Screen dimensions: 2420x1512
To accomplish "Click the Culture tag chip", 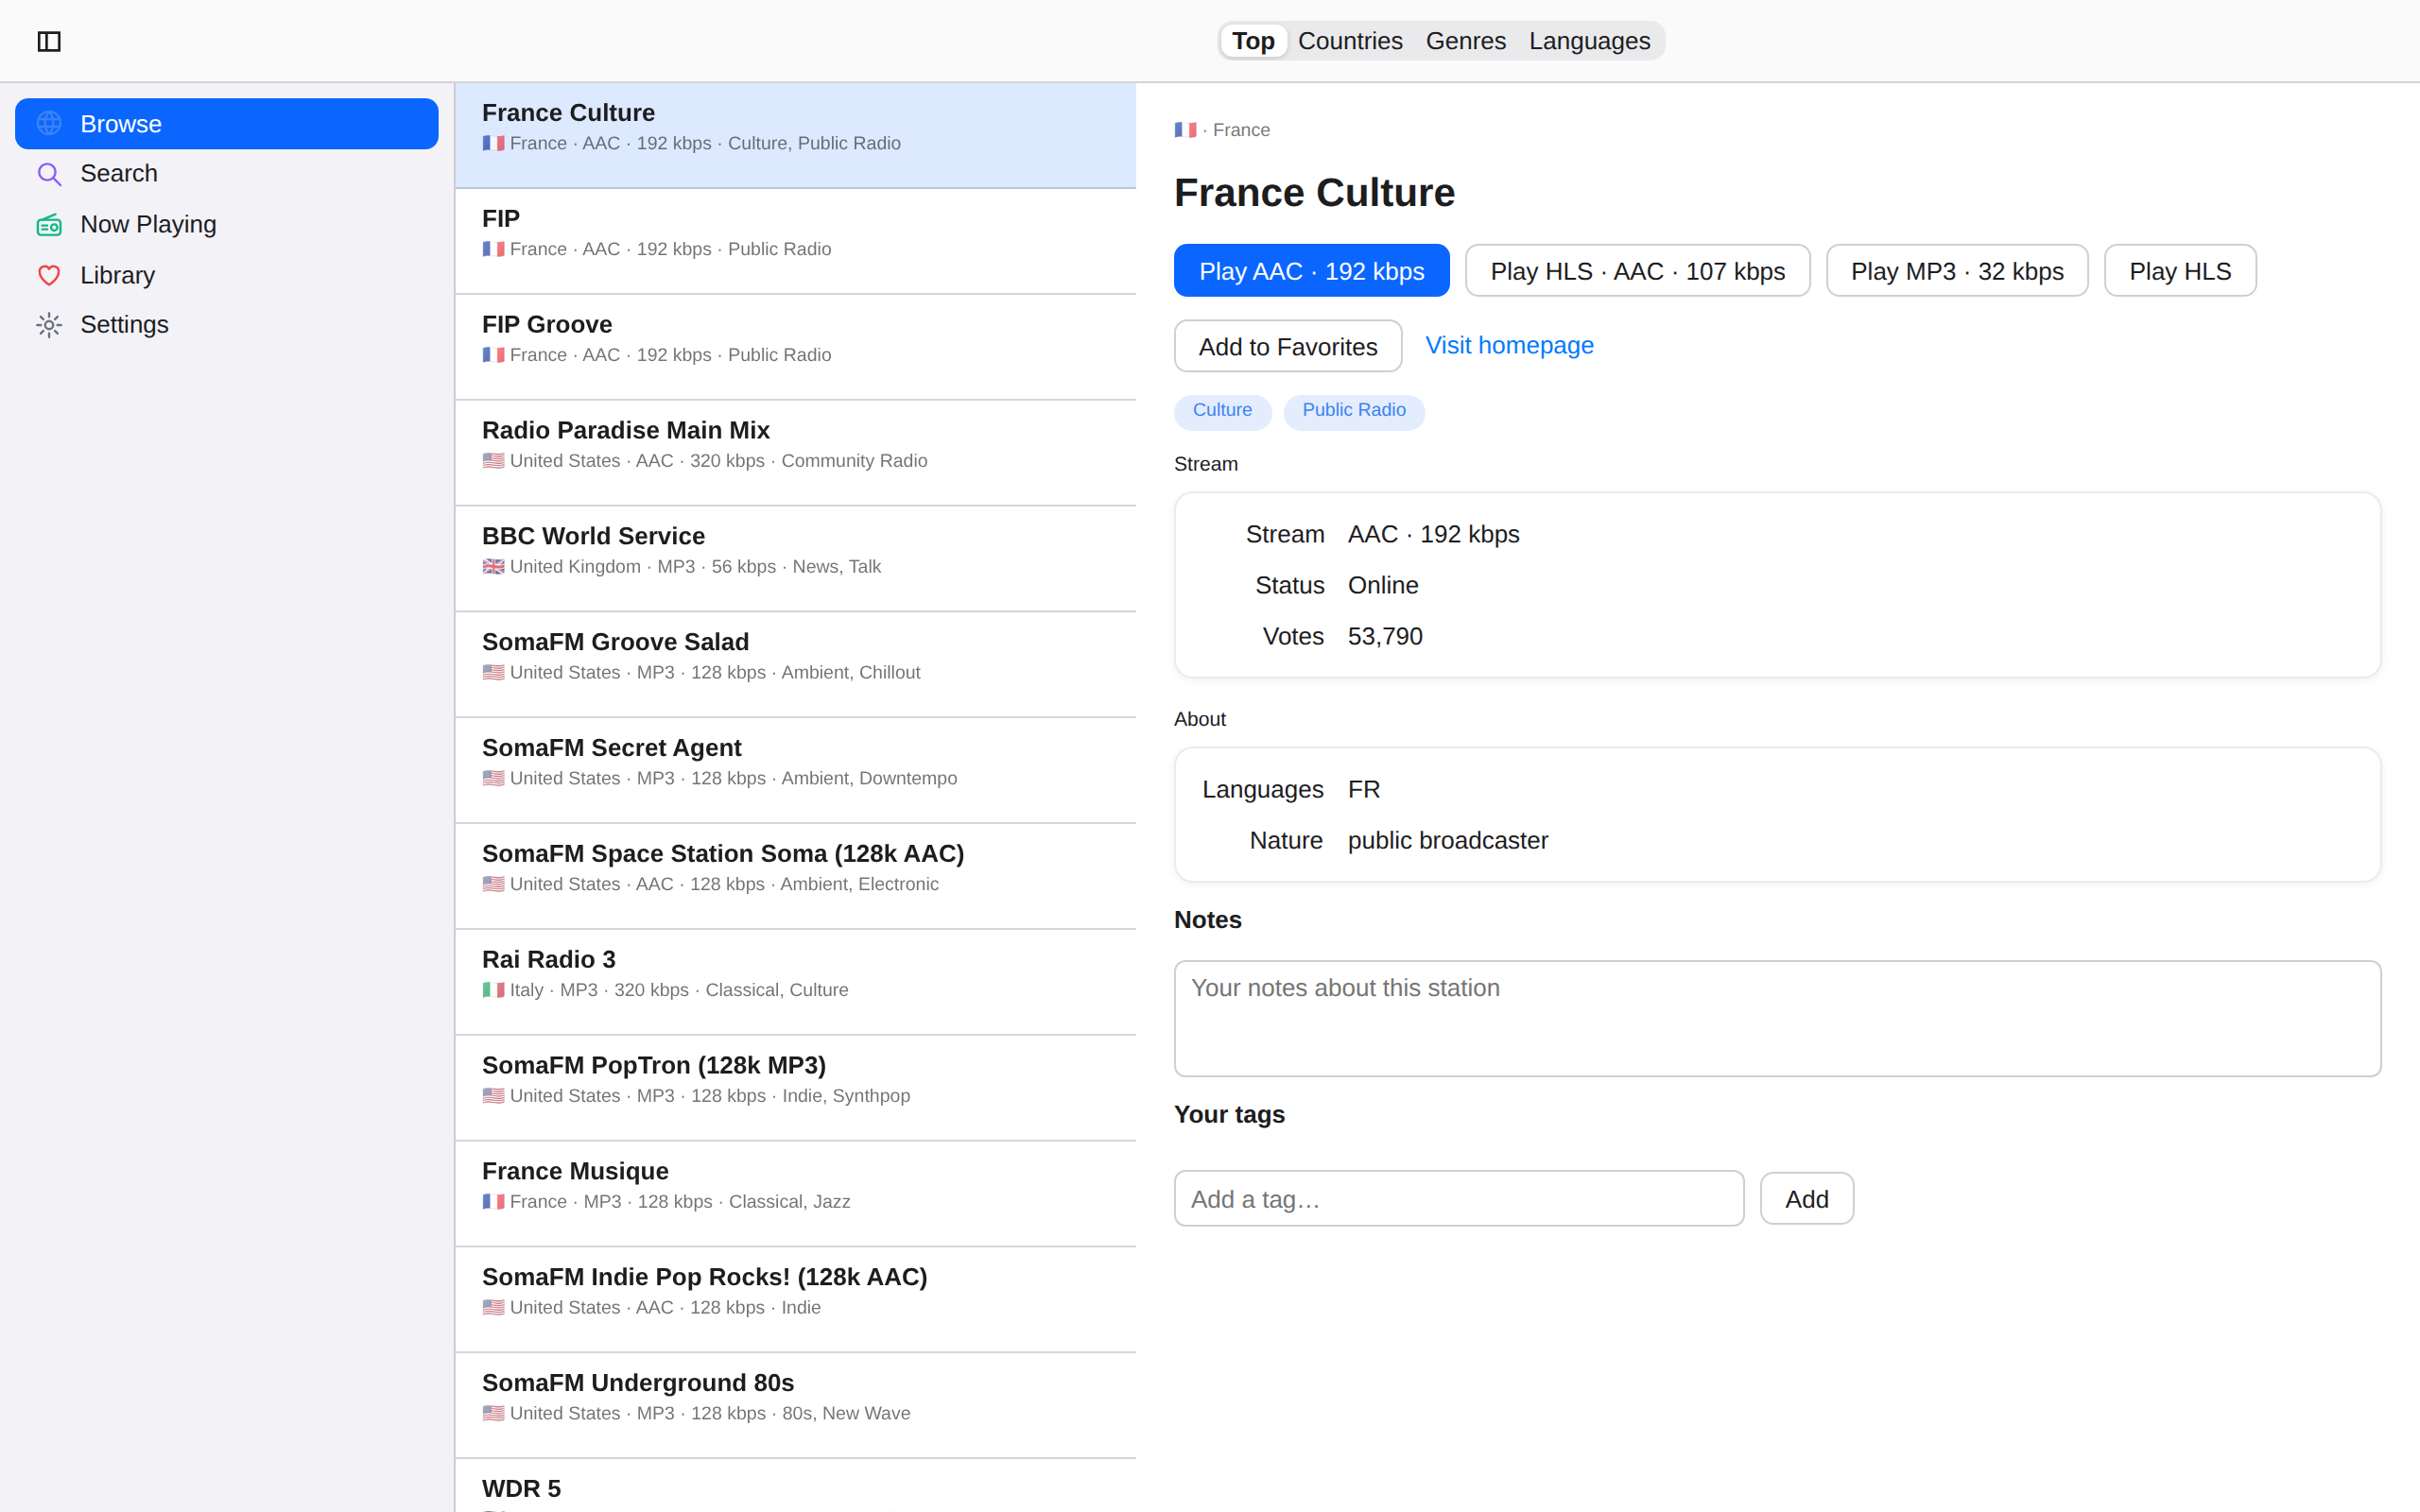I will (1222, 410).
